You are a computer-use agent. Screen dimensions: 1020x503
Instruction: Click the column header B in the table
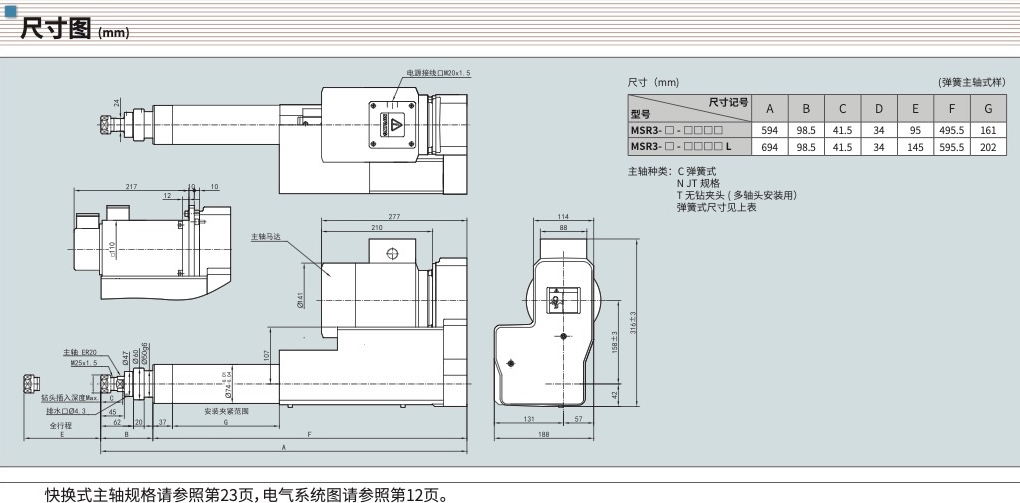point(806,109)
